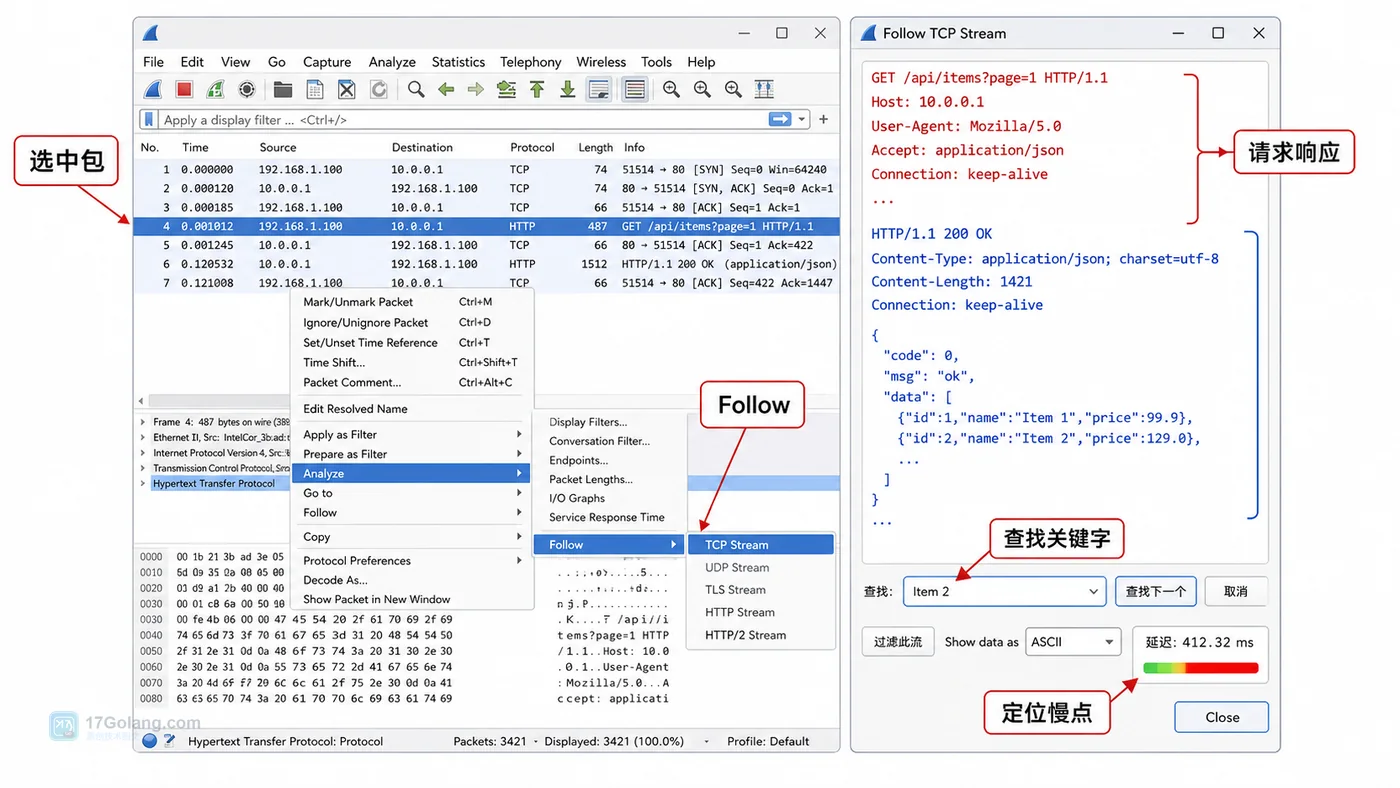Select Mark/Unmark Packet in context menu
Image resolution: width=1400 pixels, height=788 pixels.
(412, 302)
